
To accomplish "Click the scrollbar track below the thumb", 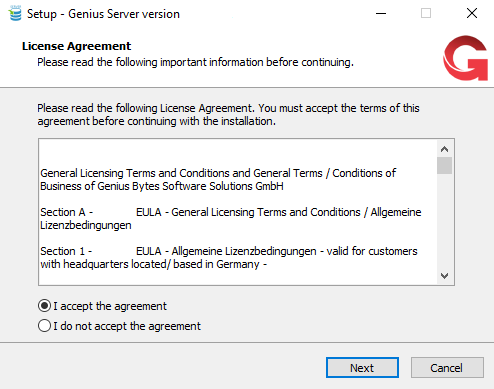I will (444, 221).
